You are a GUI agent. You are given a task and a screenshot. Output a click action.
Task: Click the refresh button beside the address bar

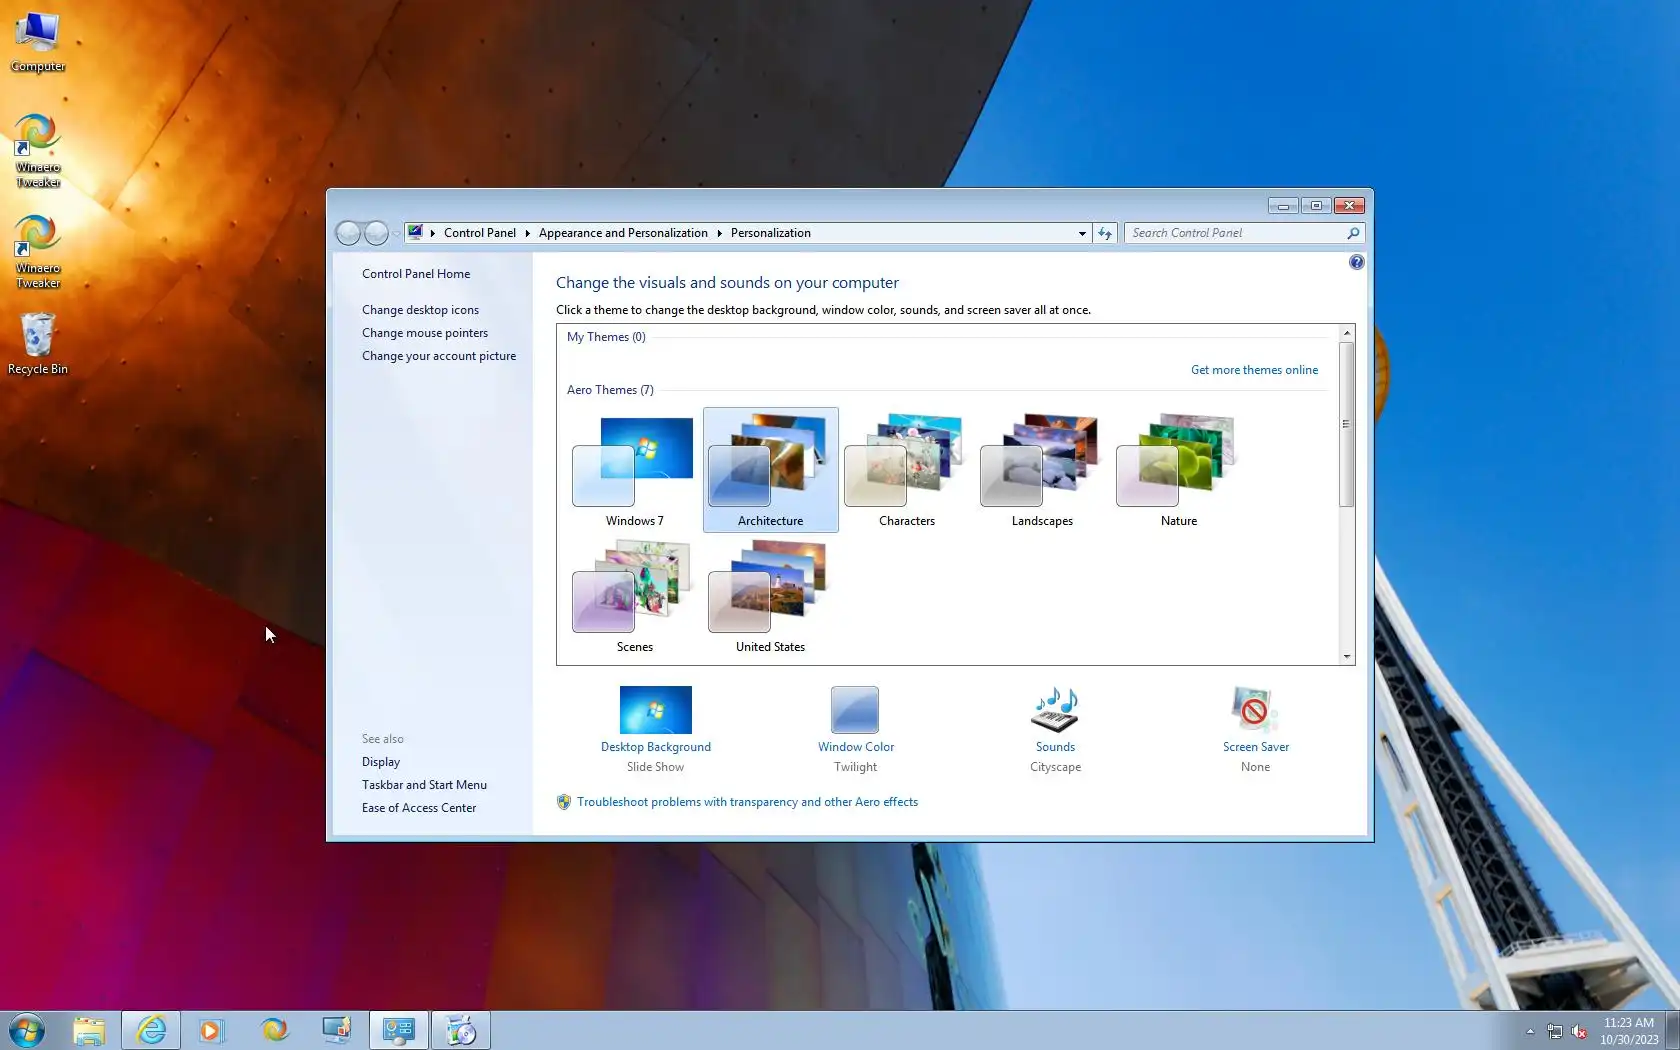pos(1104,233)
